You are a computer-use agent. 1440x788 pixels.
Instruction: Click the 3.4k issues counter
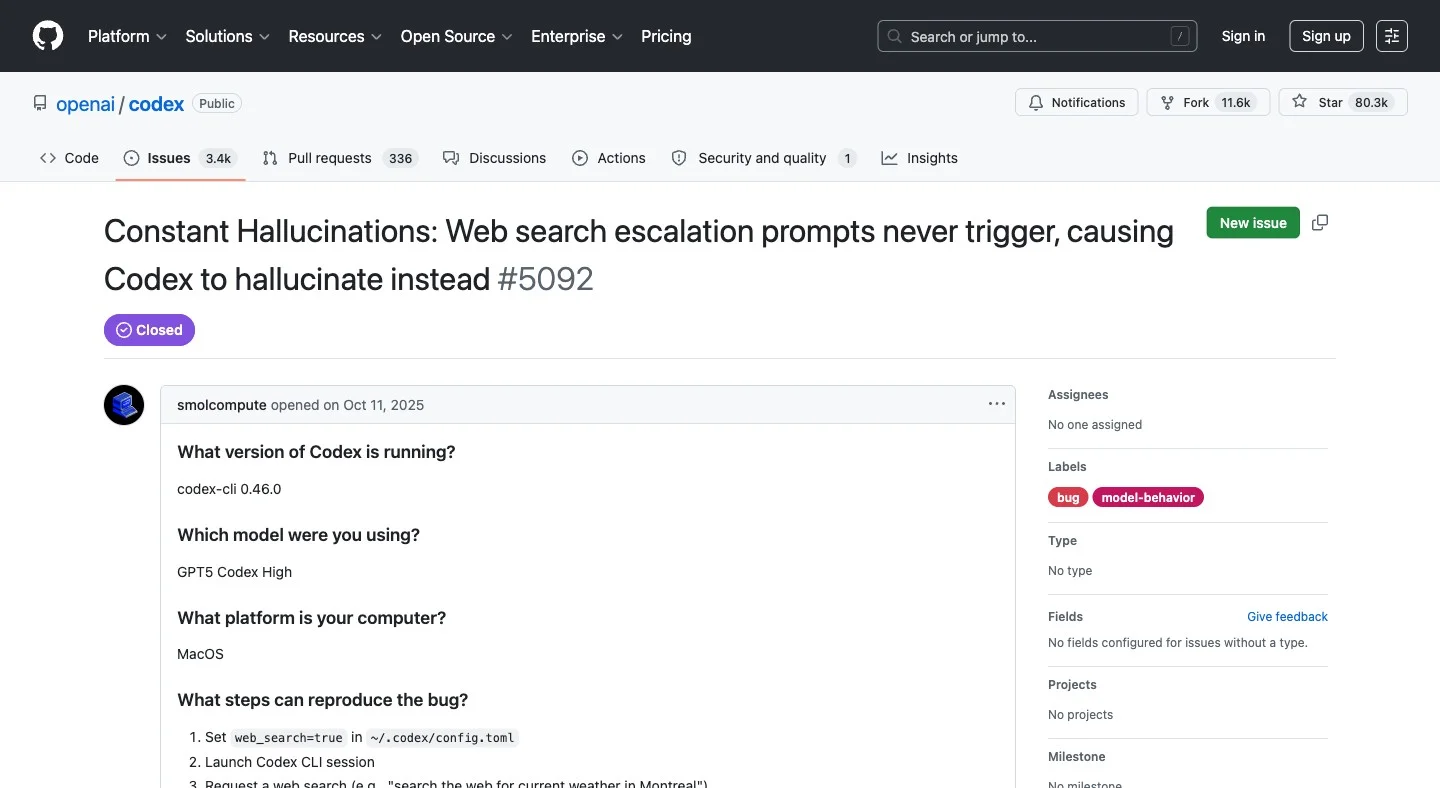coord(218,158)
